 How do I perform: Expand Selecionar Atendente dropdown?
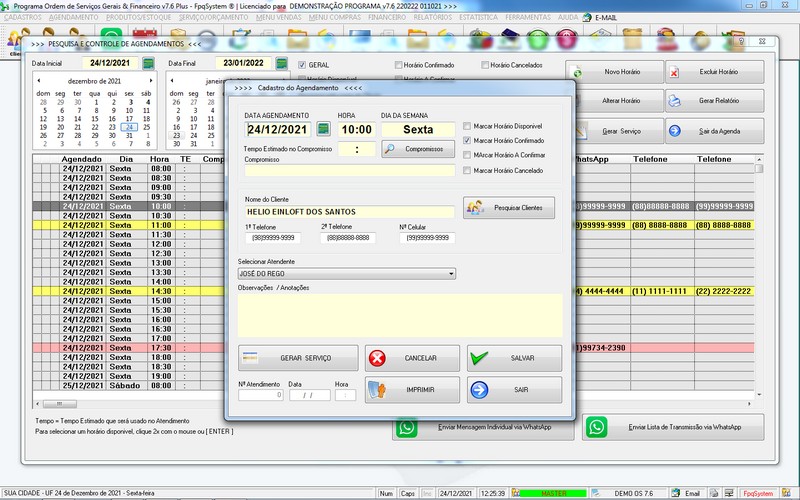451,274
